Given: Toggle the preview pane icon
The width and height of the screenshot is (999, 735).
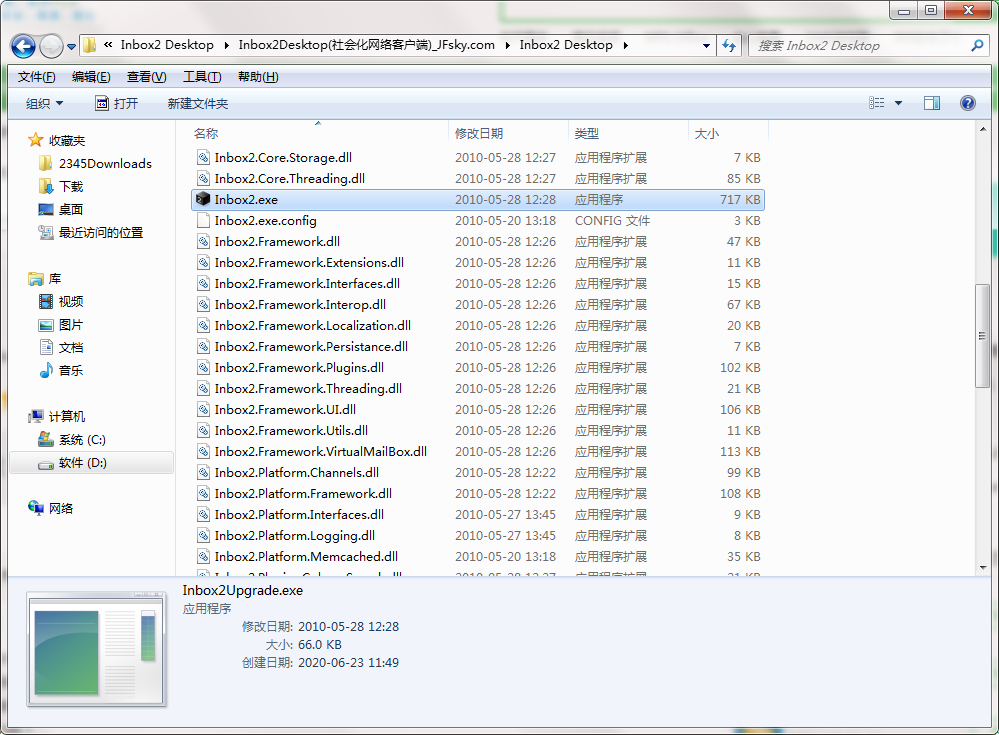Looking at the screenshot, I should pos(932,103).
